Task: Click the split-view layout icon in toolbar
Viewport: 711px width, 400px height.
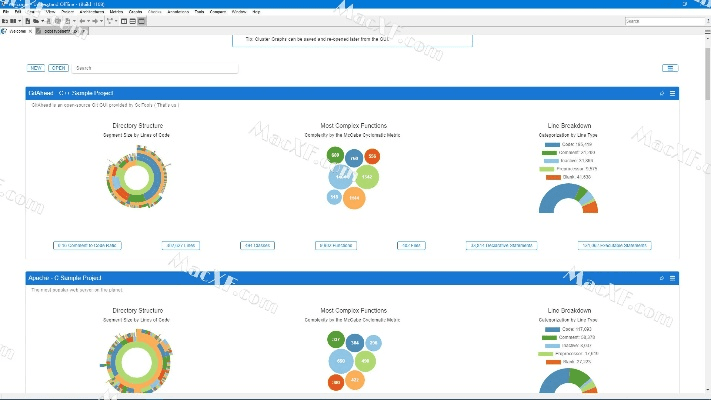Action: click(133, 21)
